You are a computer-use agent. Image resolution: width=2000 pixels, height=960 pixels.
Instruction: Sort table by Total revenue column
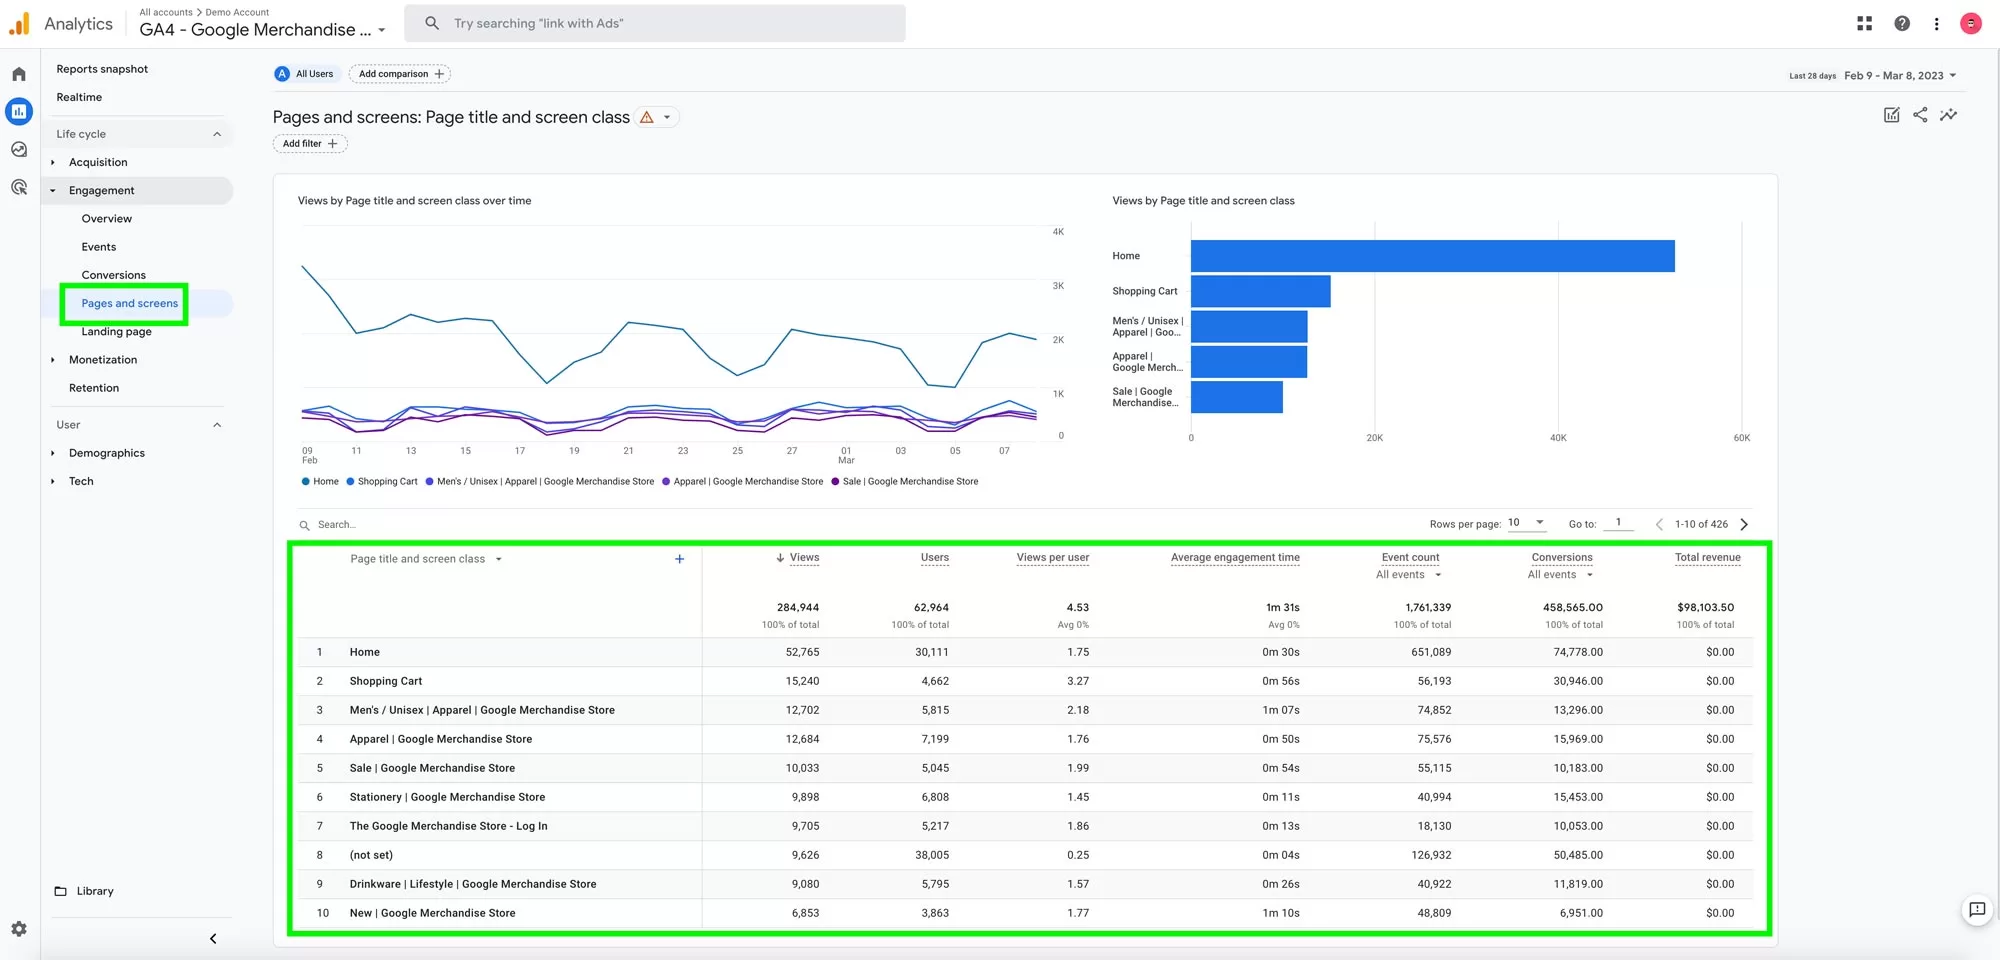click(x=1707, y=558)
